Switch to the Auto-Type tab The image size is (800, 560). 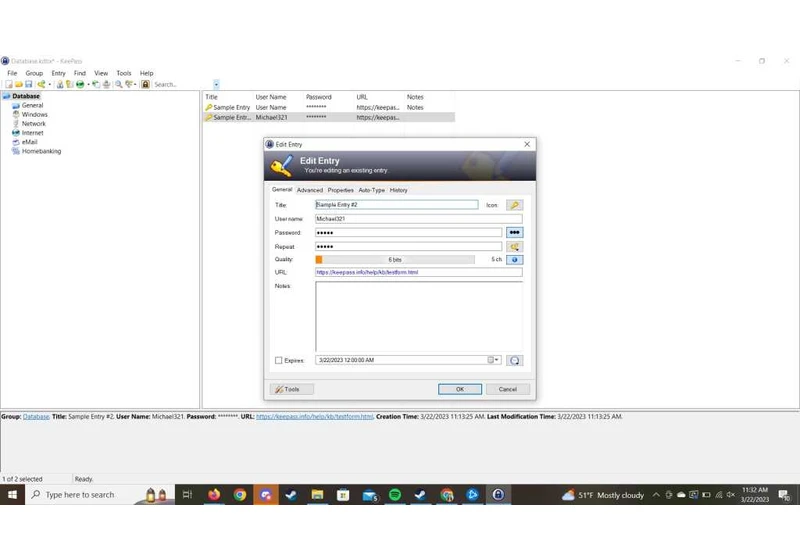(371, 190)
